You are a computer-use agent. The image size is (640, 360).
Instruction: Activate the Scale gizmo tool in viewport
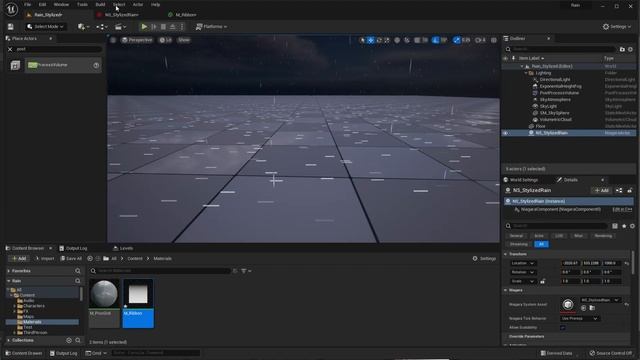pos(387,40)
